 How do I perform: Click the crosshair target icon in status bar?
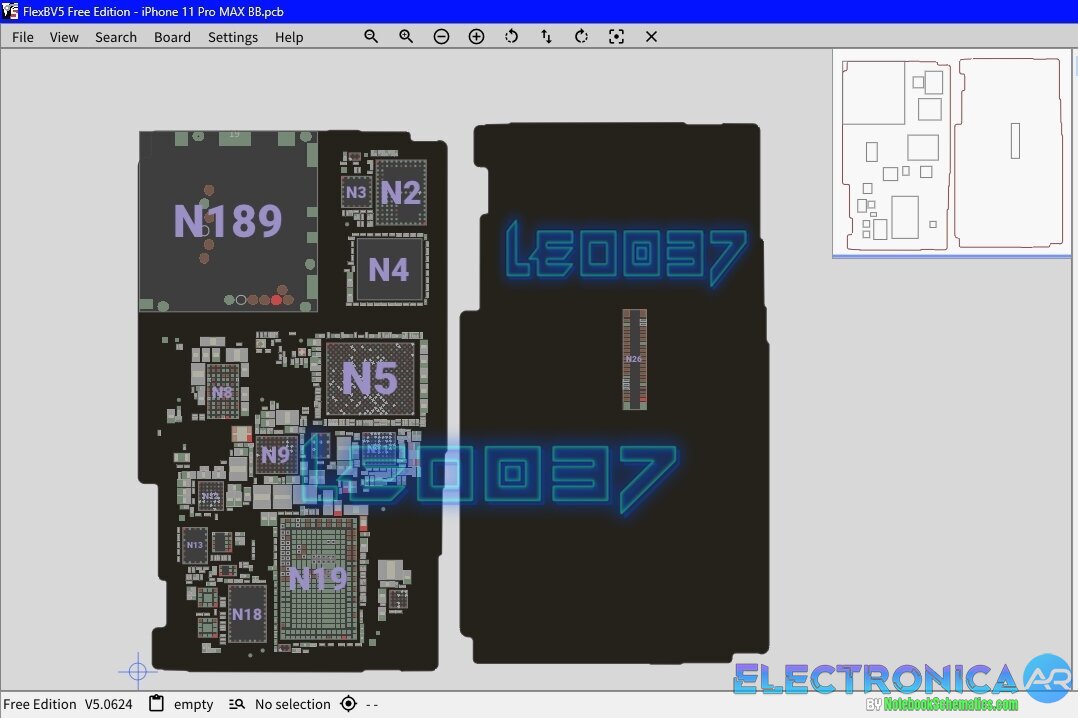pos(348,704)
